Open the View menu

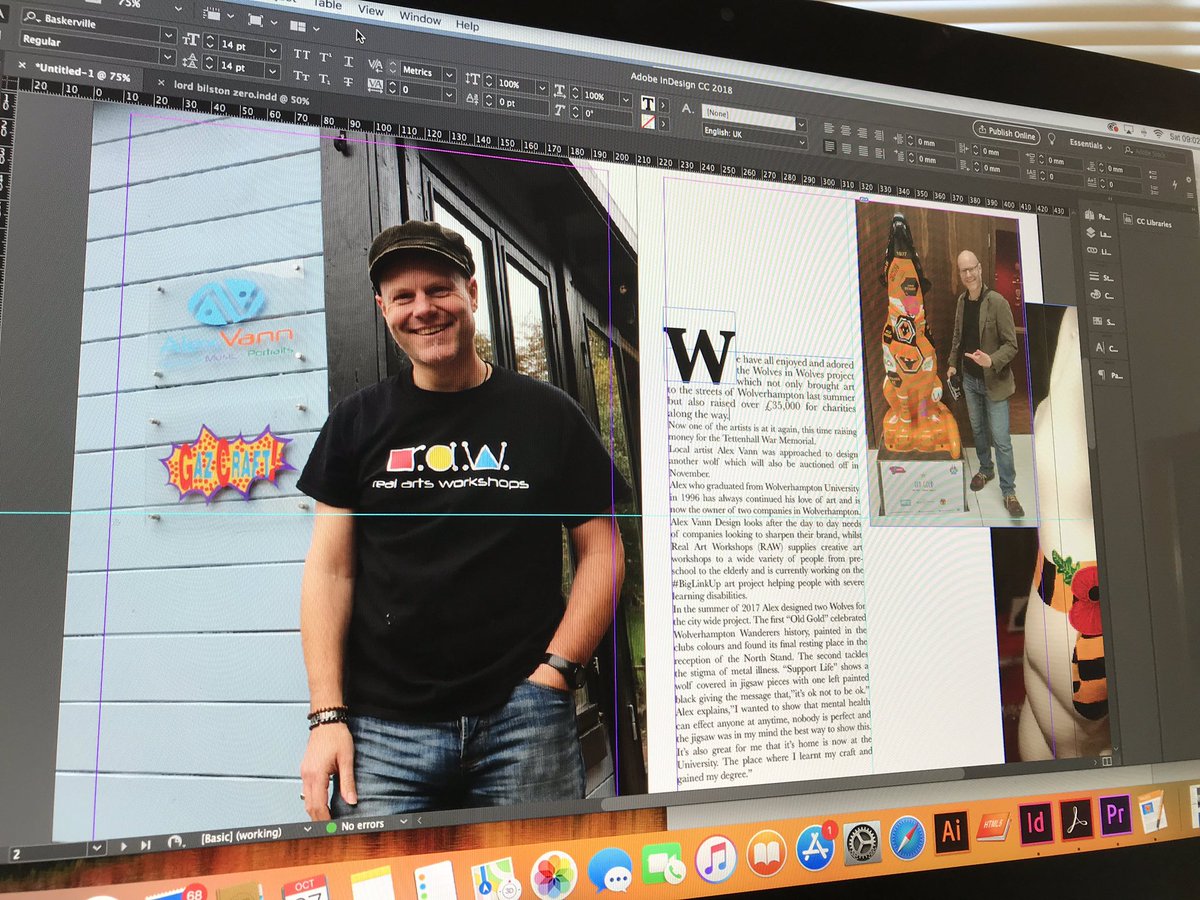click(x=371, y=10)
